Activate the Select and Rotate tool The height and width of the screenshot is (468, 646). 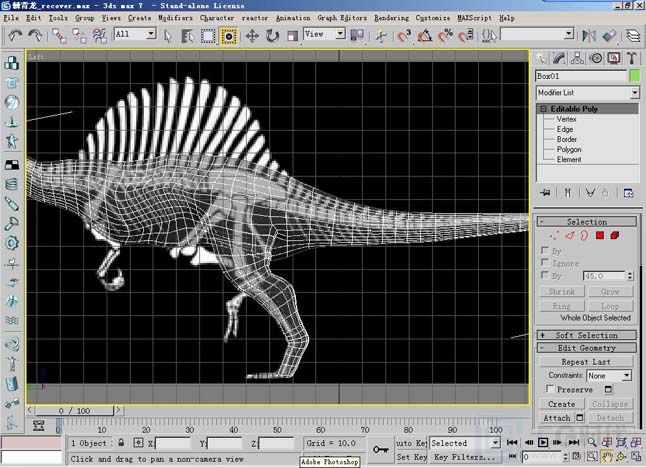(272, 36)
